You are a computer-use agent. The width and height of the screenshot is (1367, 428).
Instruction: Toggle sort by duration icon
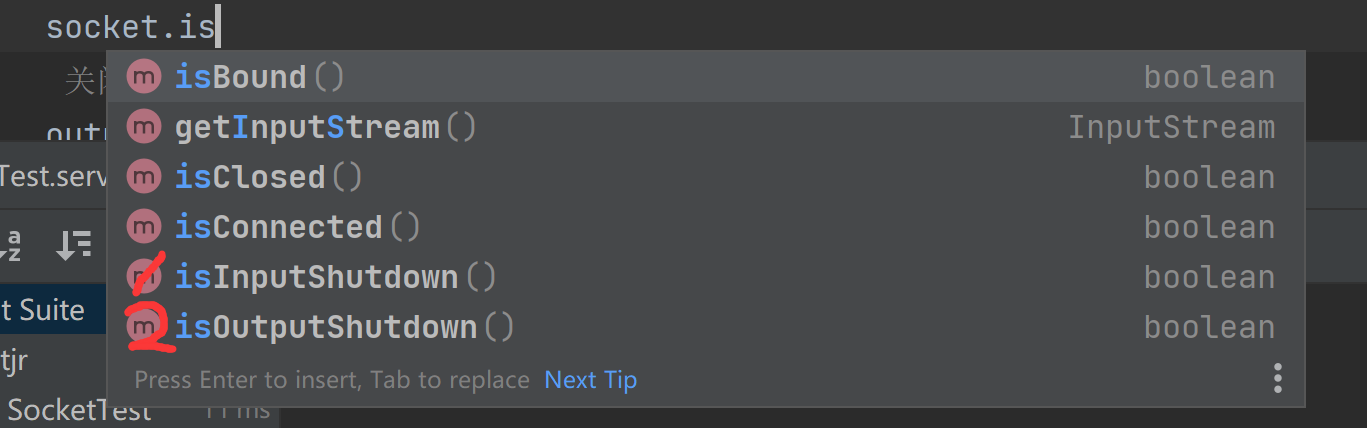coord(75,244)
